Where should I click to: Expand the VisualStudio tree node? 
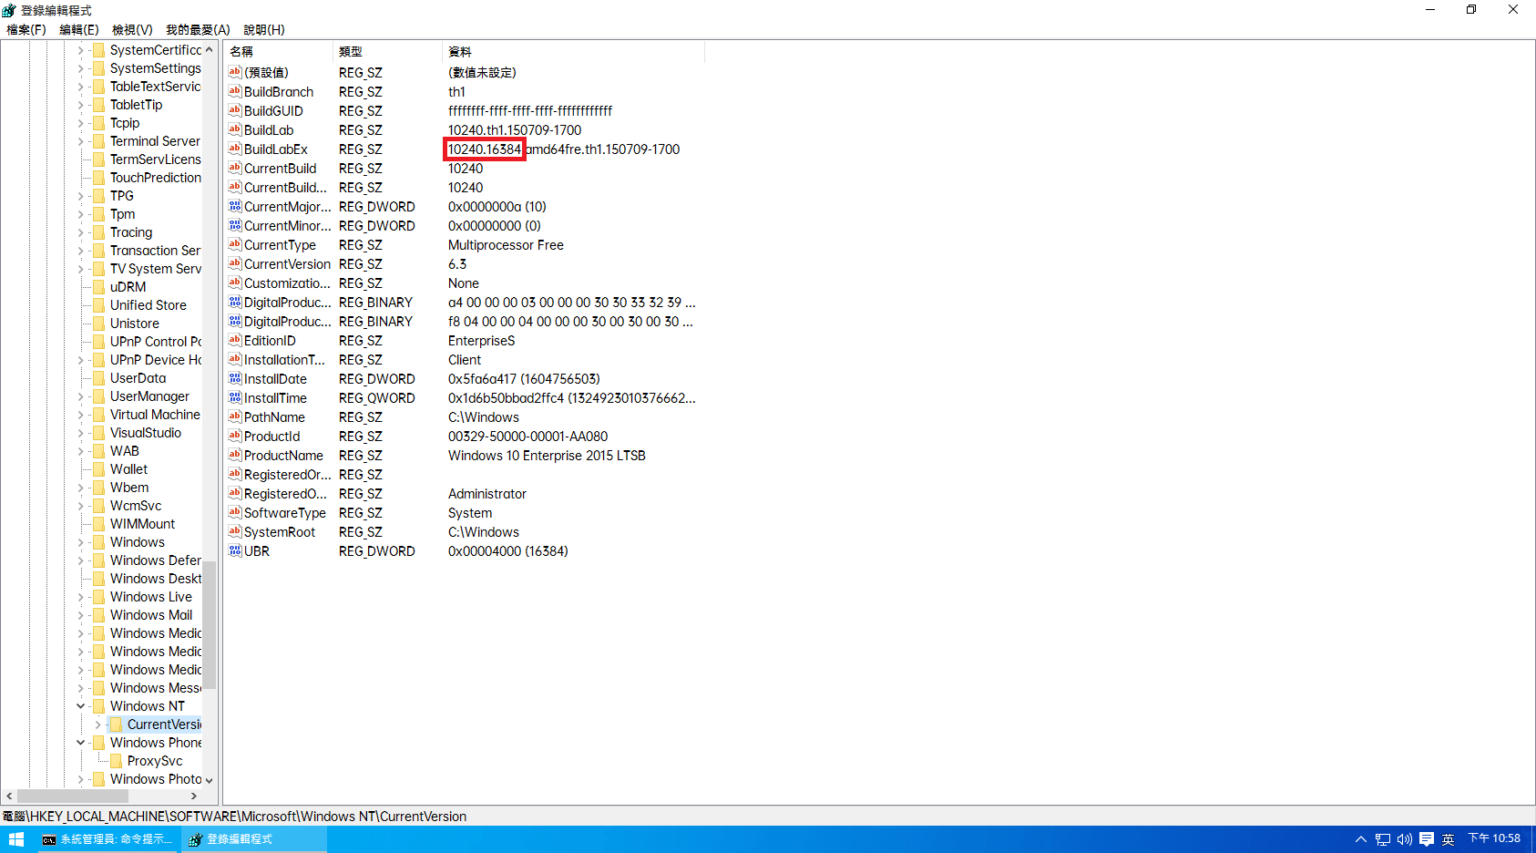(81, 433)
